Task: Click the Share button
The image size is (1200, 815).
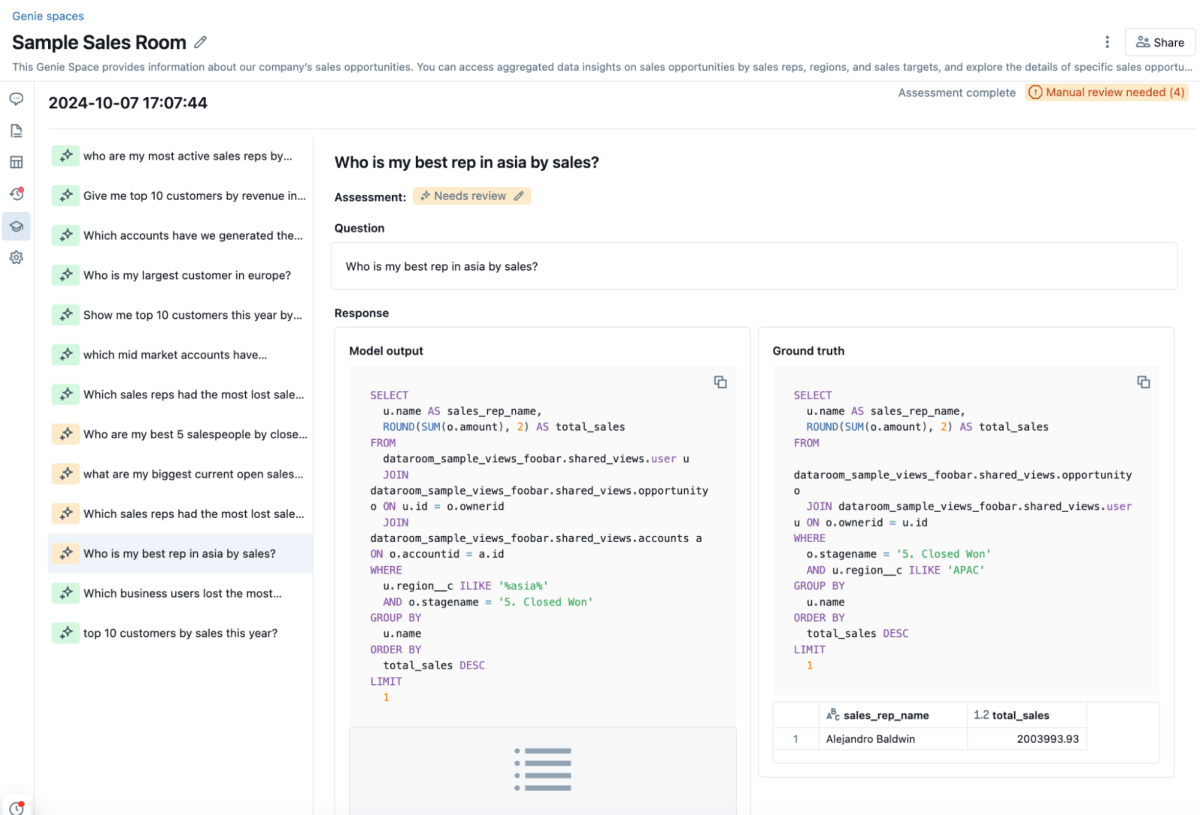Action: coord(1160,42)
